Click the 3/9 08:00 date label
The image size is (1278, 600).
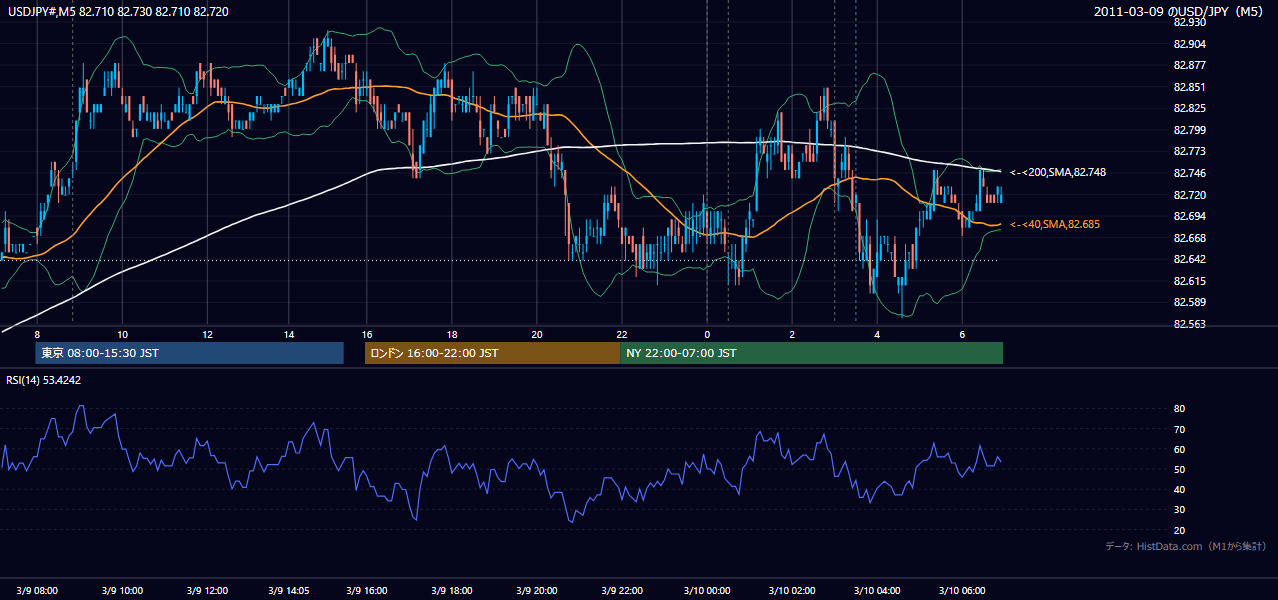point(37,590)
